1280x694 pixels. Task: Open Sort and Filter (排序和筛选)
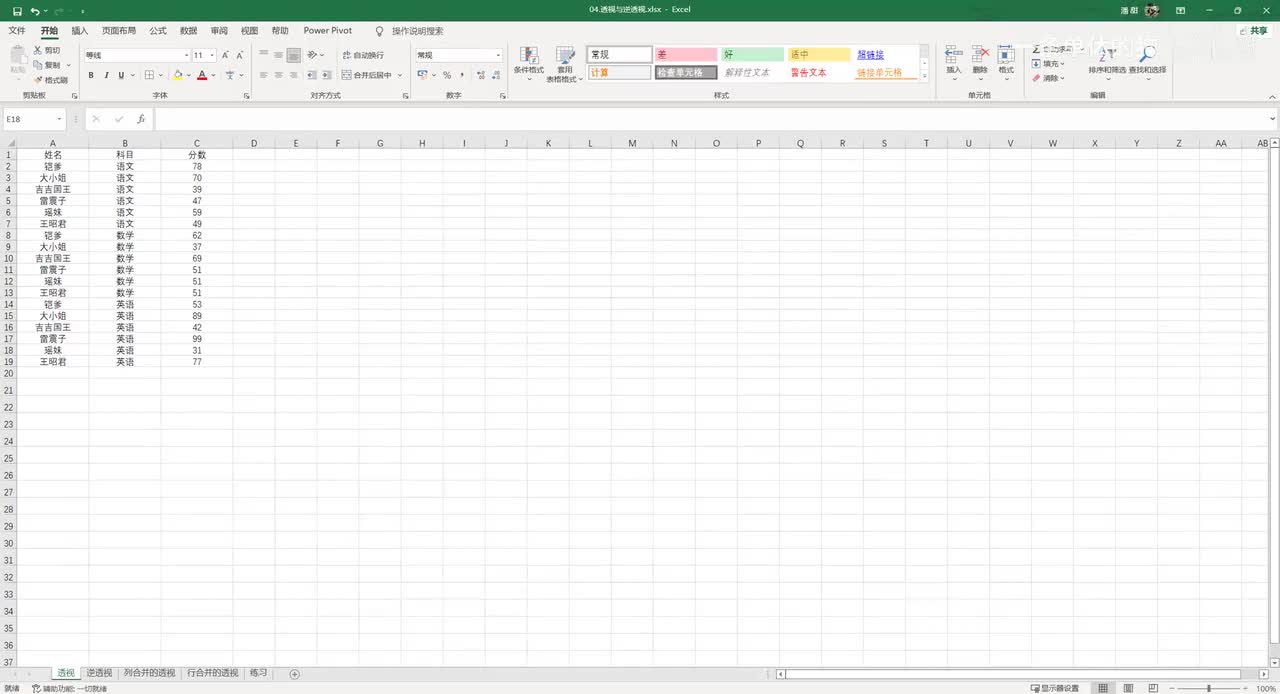[1107, 62]
